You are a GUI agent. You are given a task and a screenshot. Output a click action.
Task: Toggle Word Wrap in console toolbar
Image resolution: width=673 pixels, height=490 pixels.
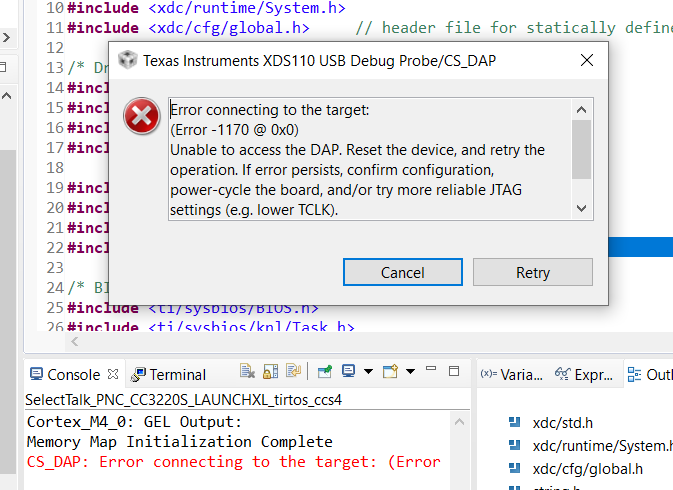tap(294, 371)
